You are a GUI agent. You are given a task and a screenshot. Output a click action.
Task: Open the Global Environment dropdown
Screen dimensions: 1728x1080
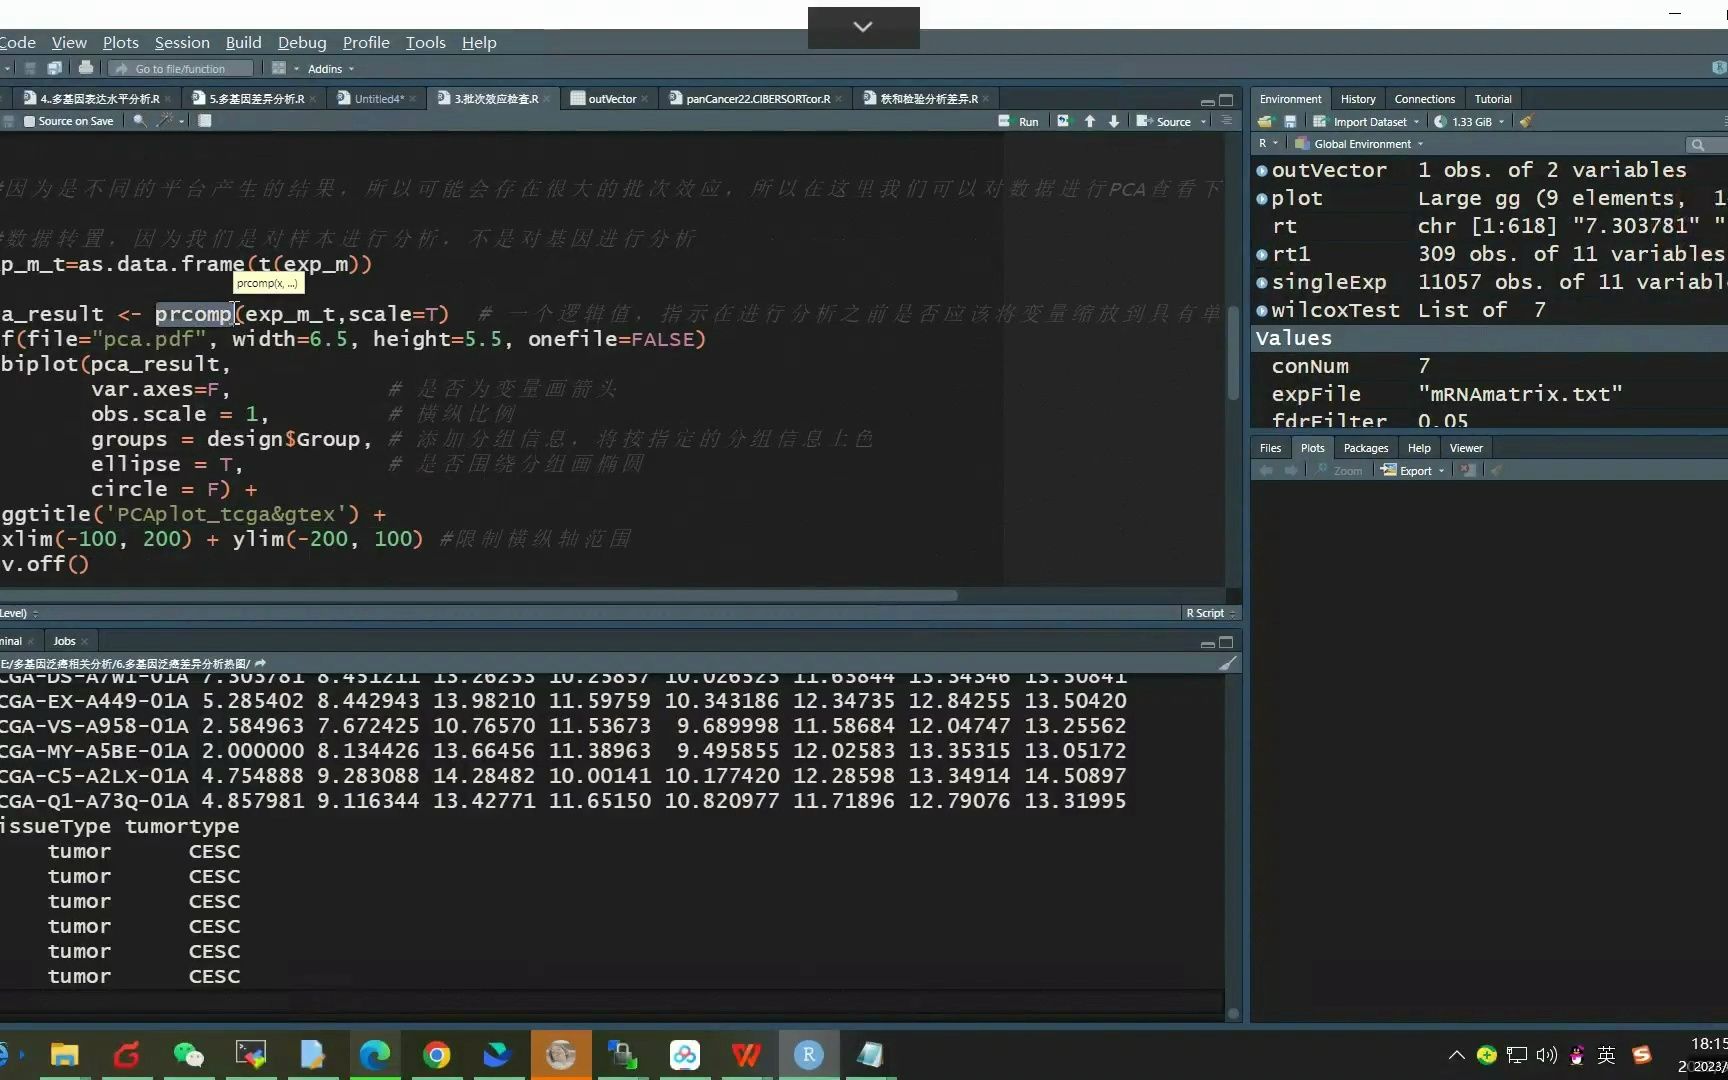(x=1362, y=144)
